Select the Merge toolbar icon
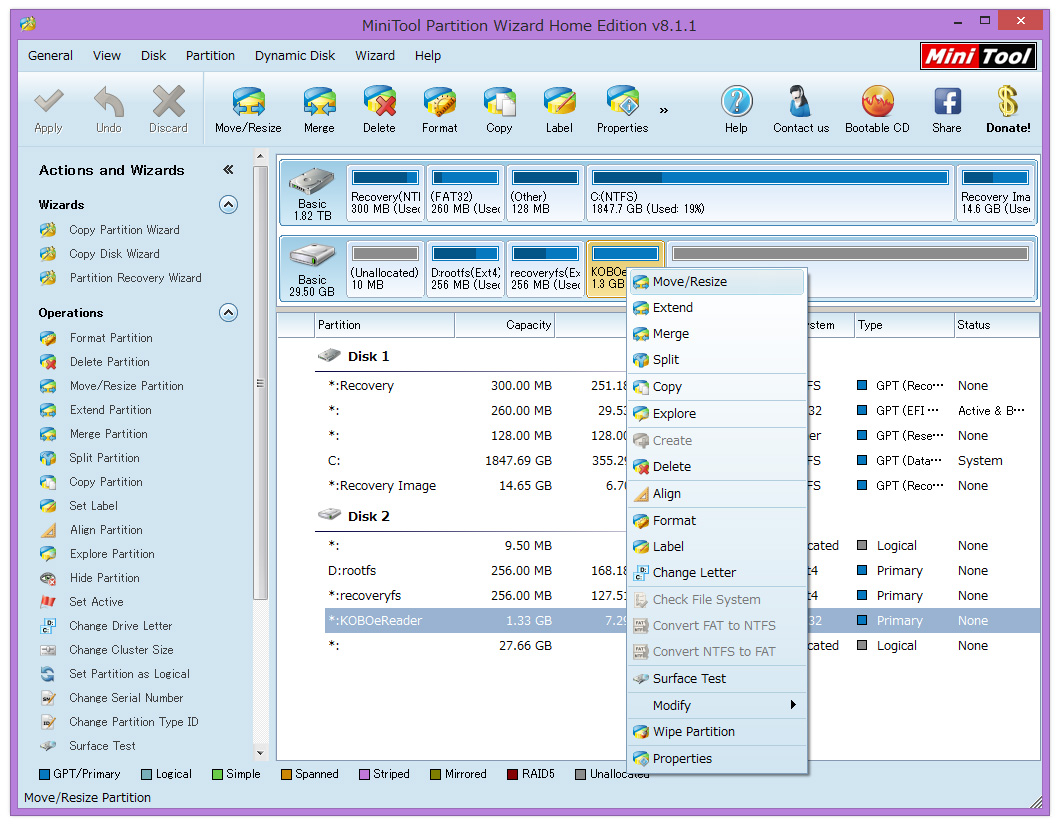Screen dimensions: 1062x827 click(319, 110)
